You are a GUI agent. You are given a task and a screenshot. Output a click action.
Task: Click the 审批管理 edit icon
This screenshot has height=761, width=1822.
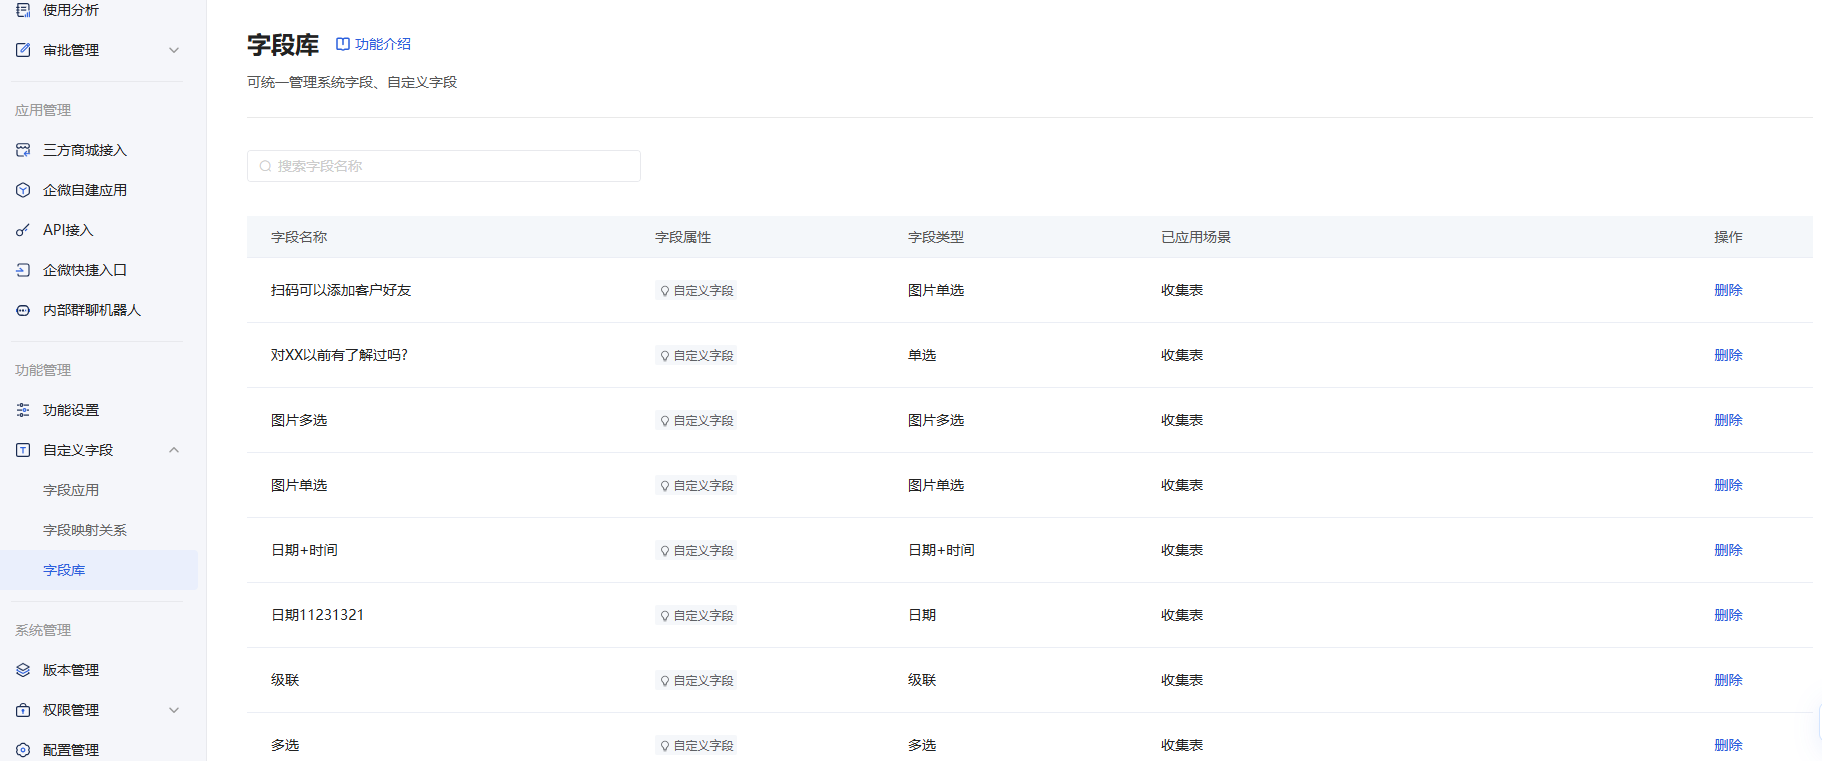click(23, 50)
